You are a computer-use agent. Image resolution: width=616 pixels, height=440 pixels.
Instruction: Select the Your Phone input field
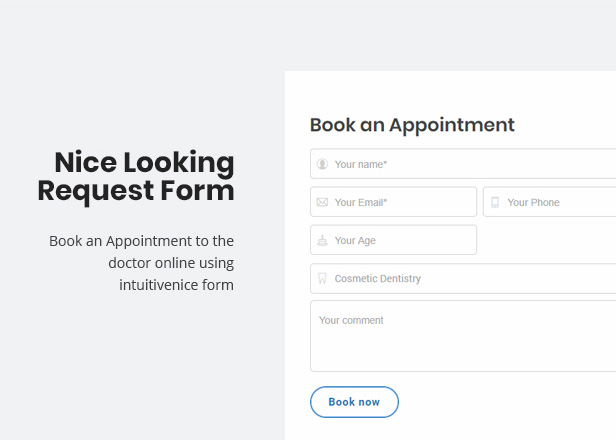(x=550, y=202)
